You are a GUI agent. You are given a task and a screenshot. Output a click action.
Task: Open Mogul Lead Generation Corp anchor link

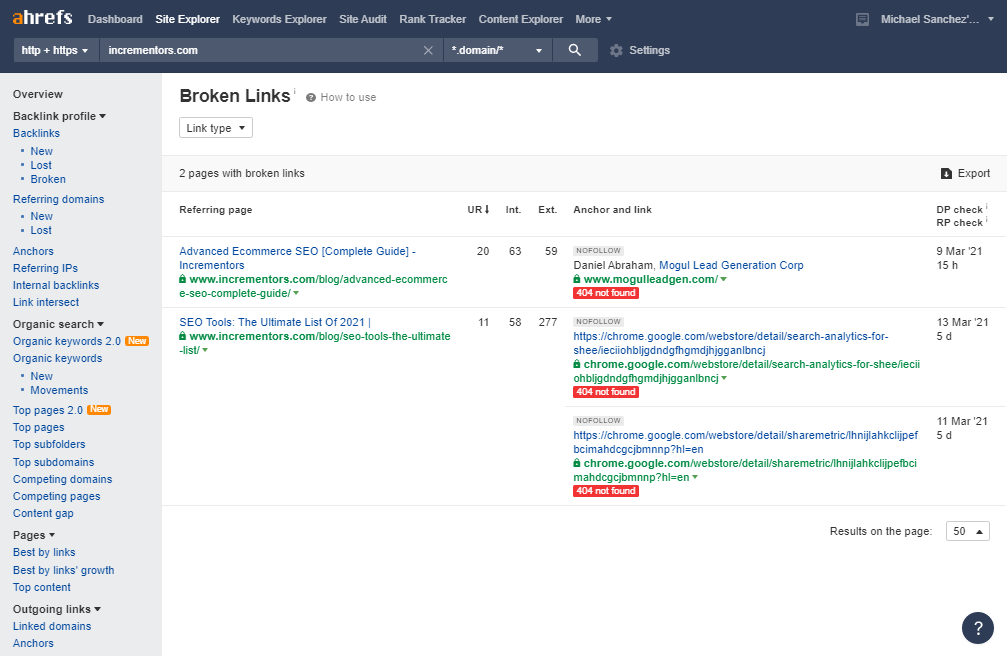(731, 265)
